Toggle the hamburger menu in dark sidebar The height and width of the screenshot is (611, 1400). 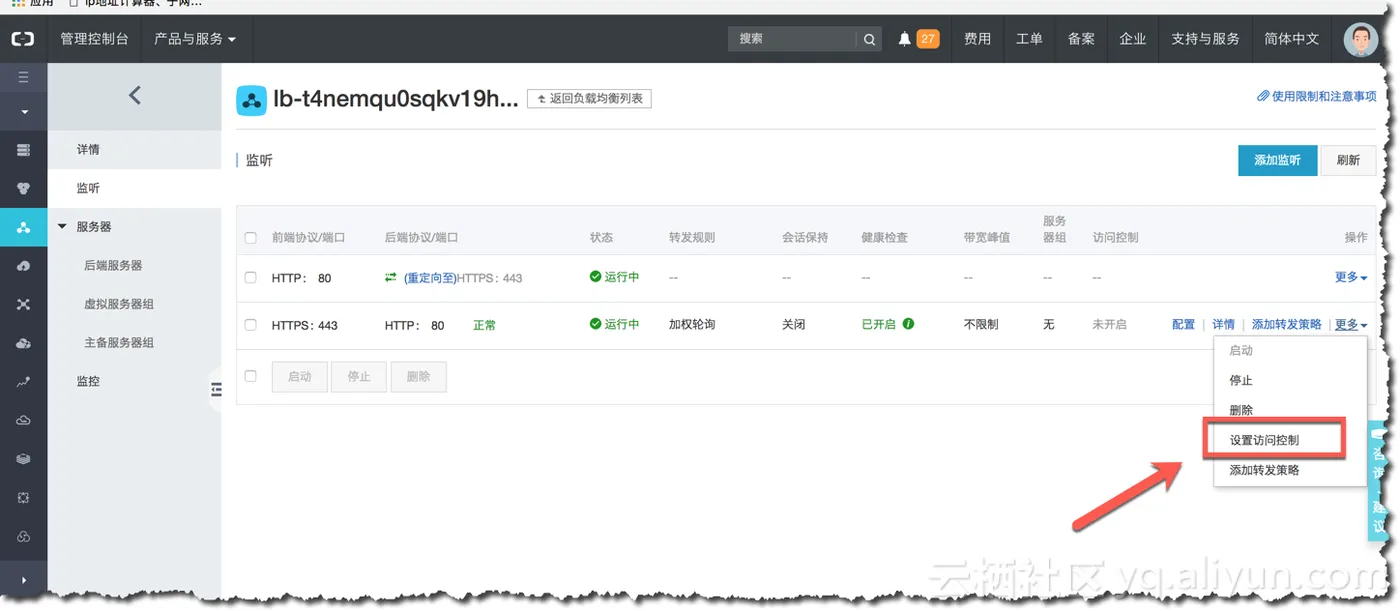[23, 77]
